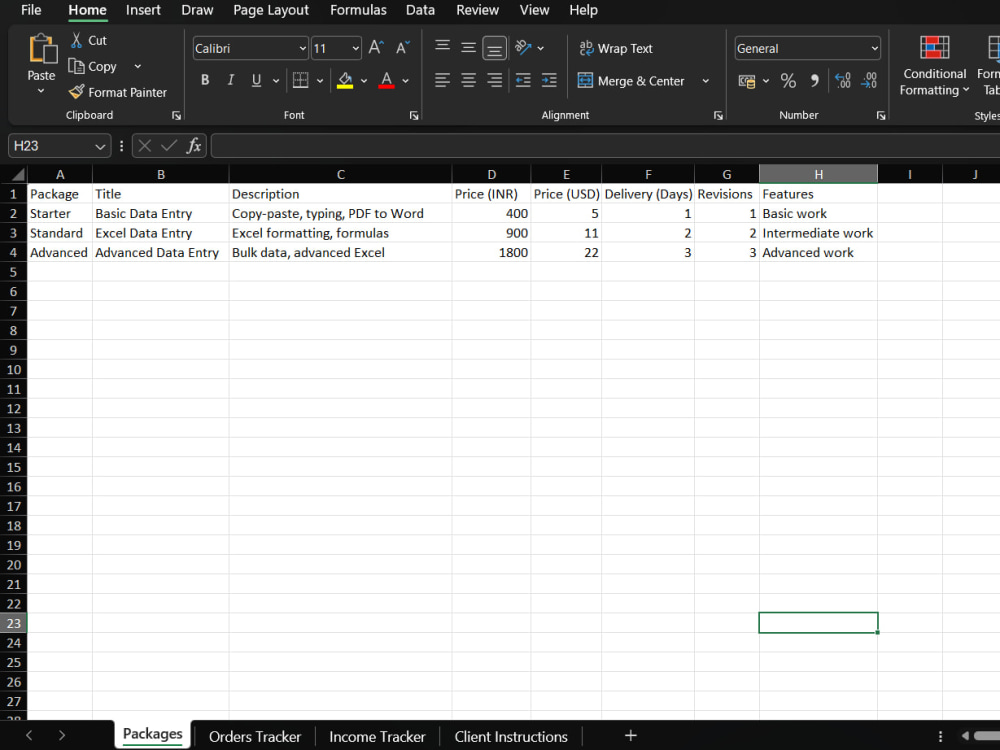Toggle Wrap Text
The height and width of the screenshot is (750, 1000).
click(x=616, y=48)
